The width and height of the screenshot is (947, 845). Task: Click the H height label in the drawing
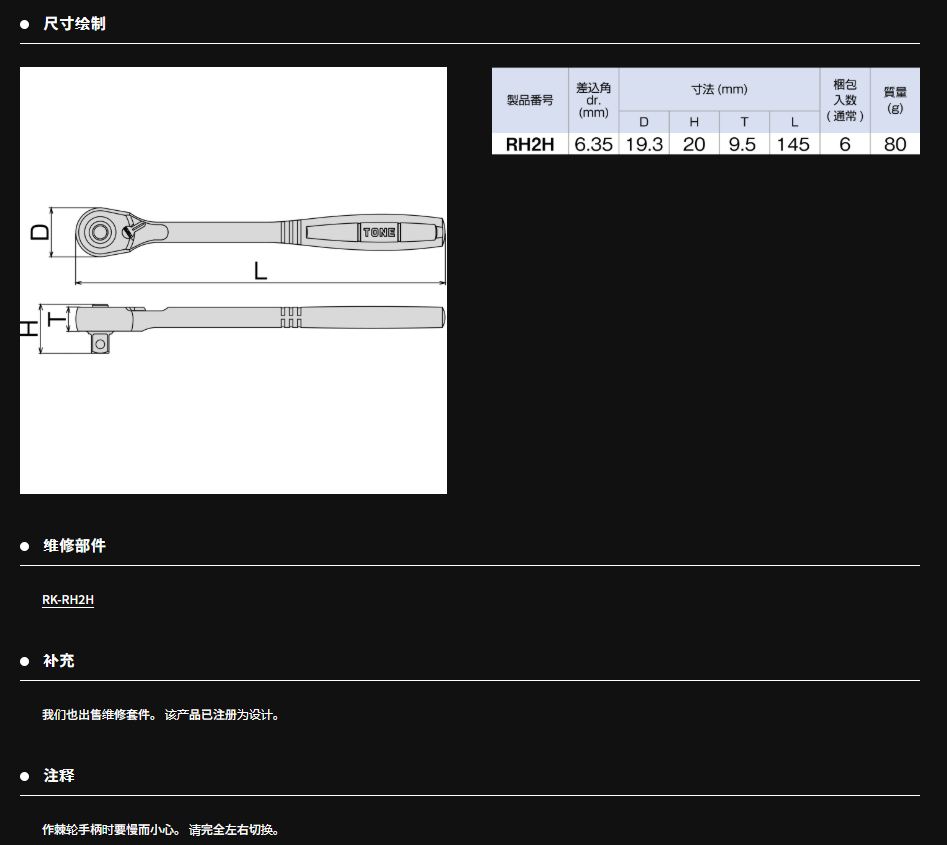tap(30, 328)
